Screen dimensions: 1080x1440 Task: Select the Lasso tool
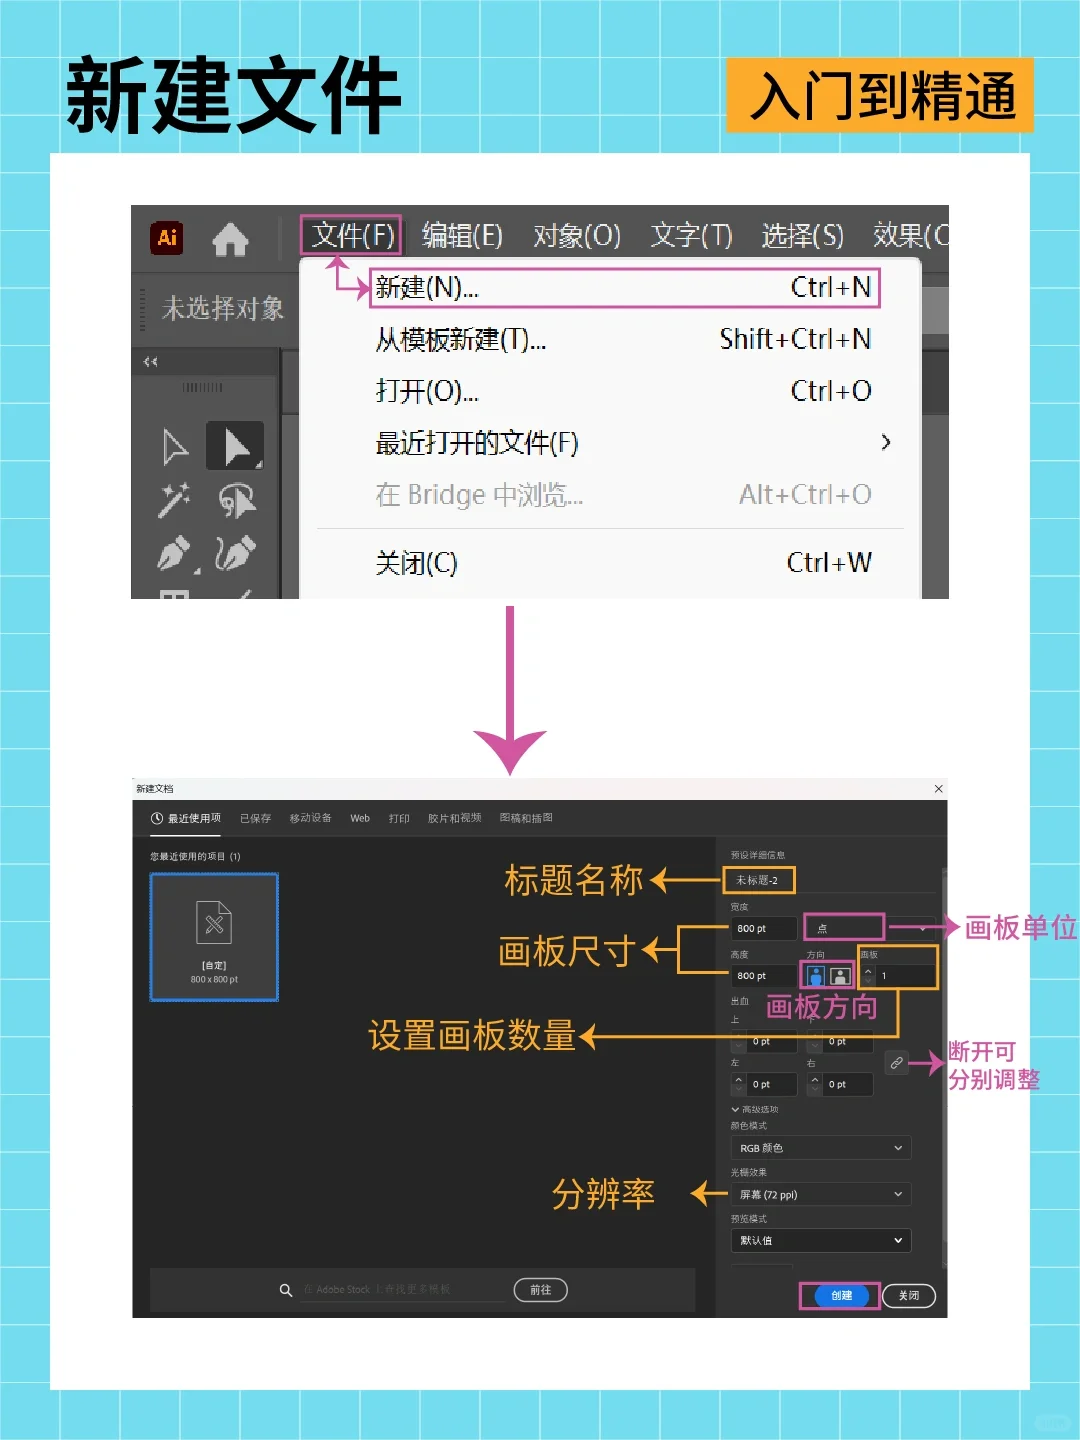pyautogui.click(x=235, y=501)
